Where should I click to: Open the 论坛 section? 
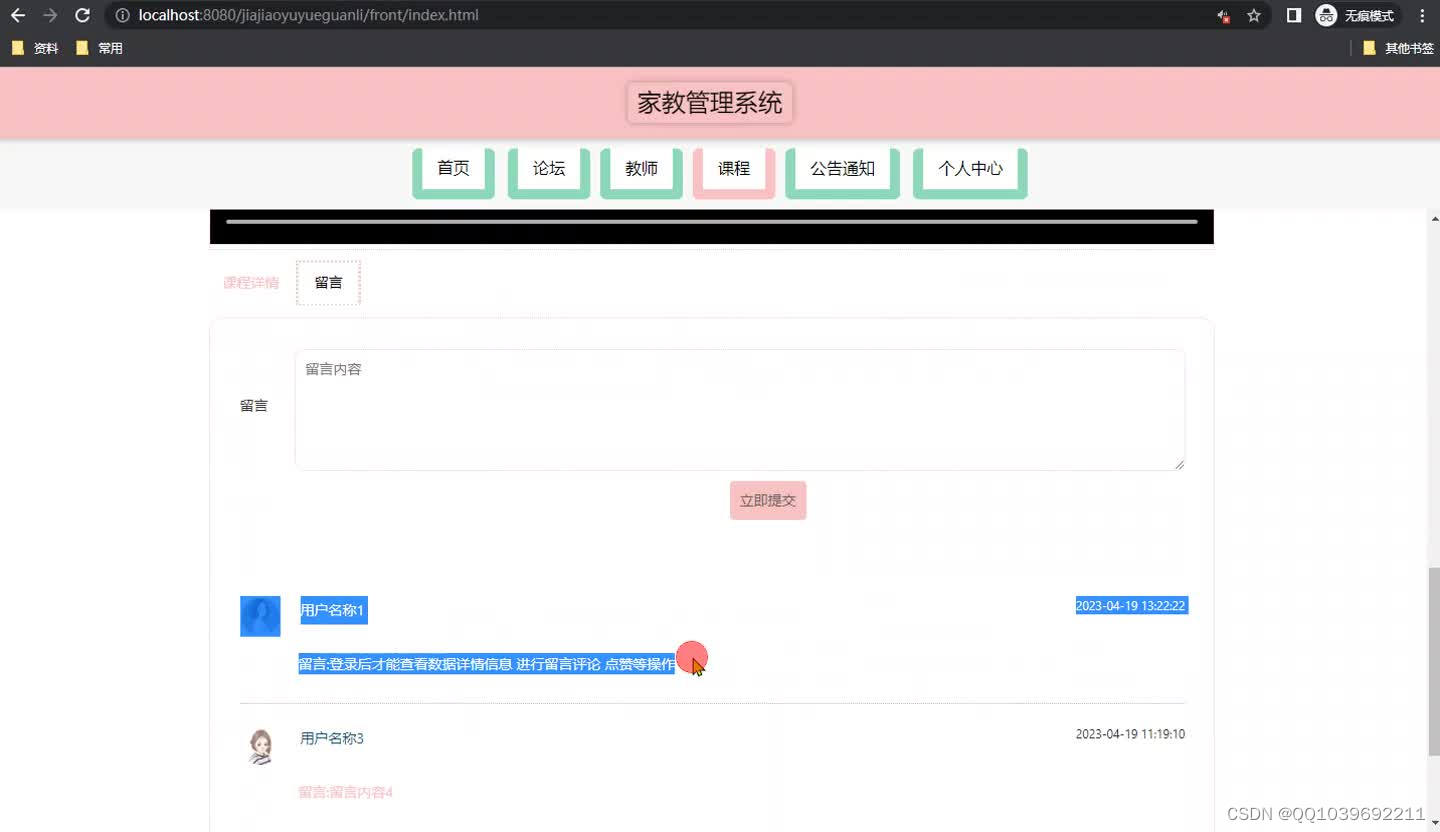click(547, 169)
